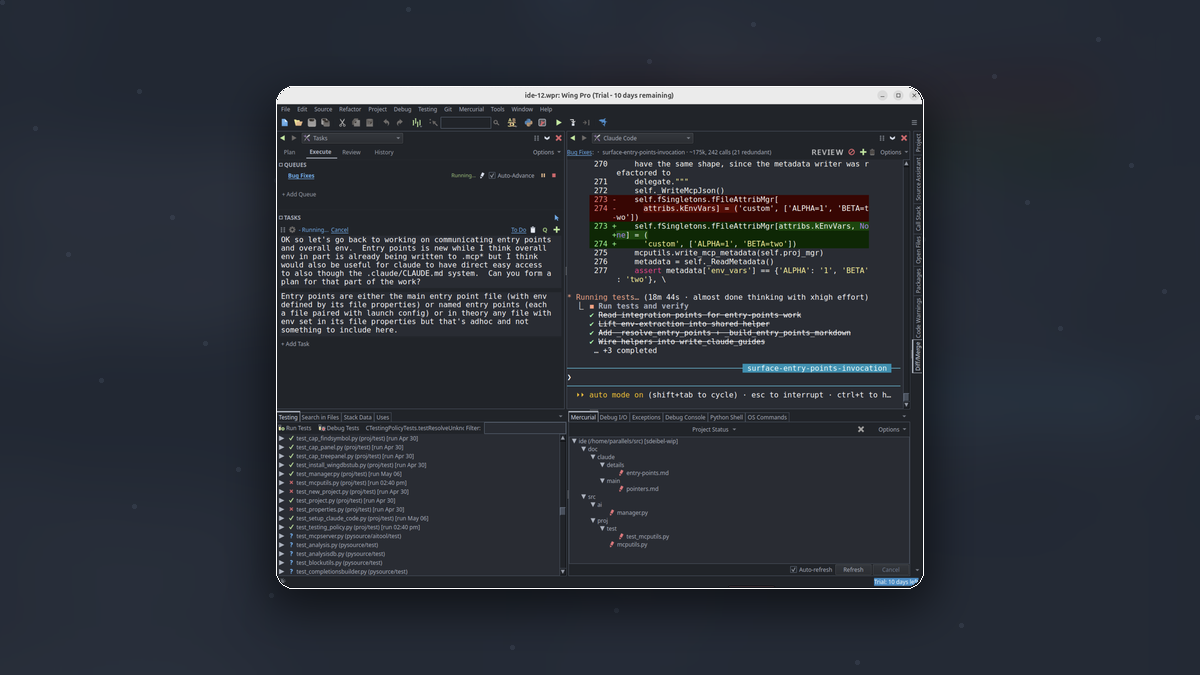This screenshot has height=675, width=1200.
Task: Edit the Bug Fixes queue pencil icon
Action: (482, 176)
